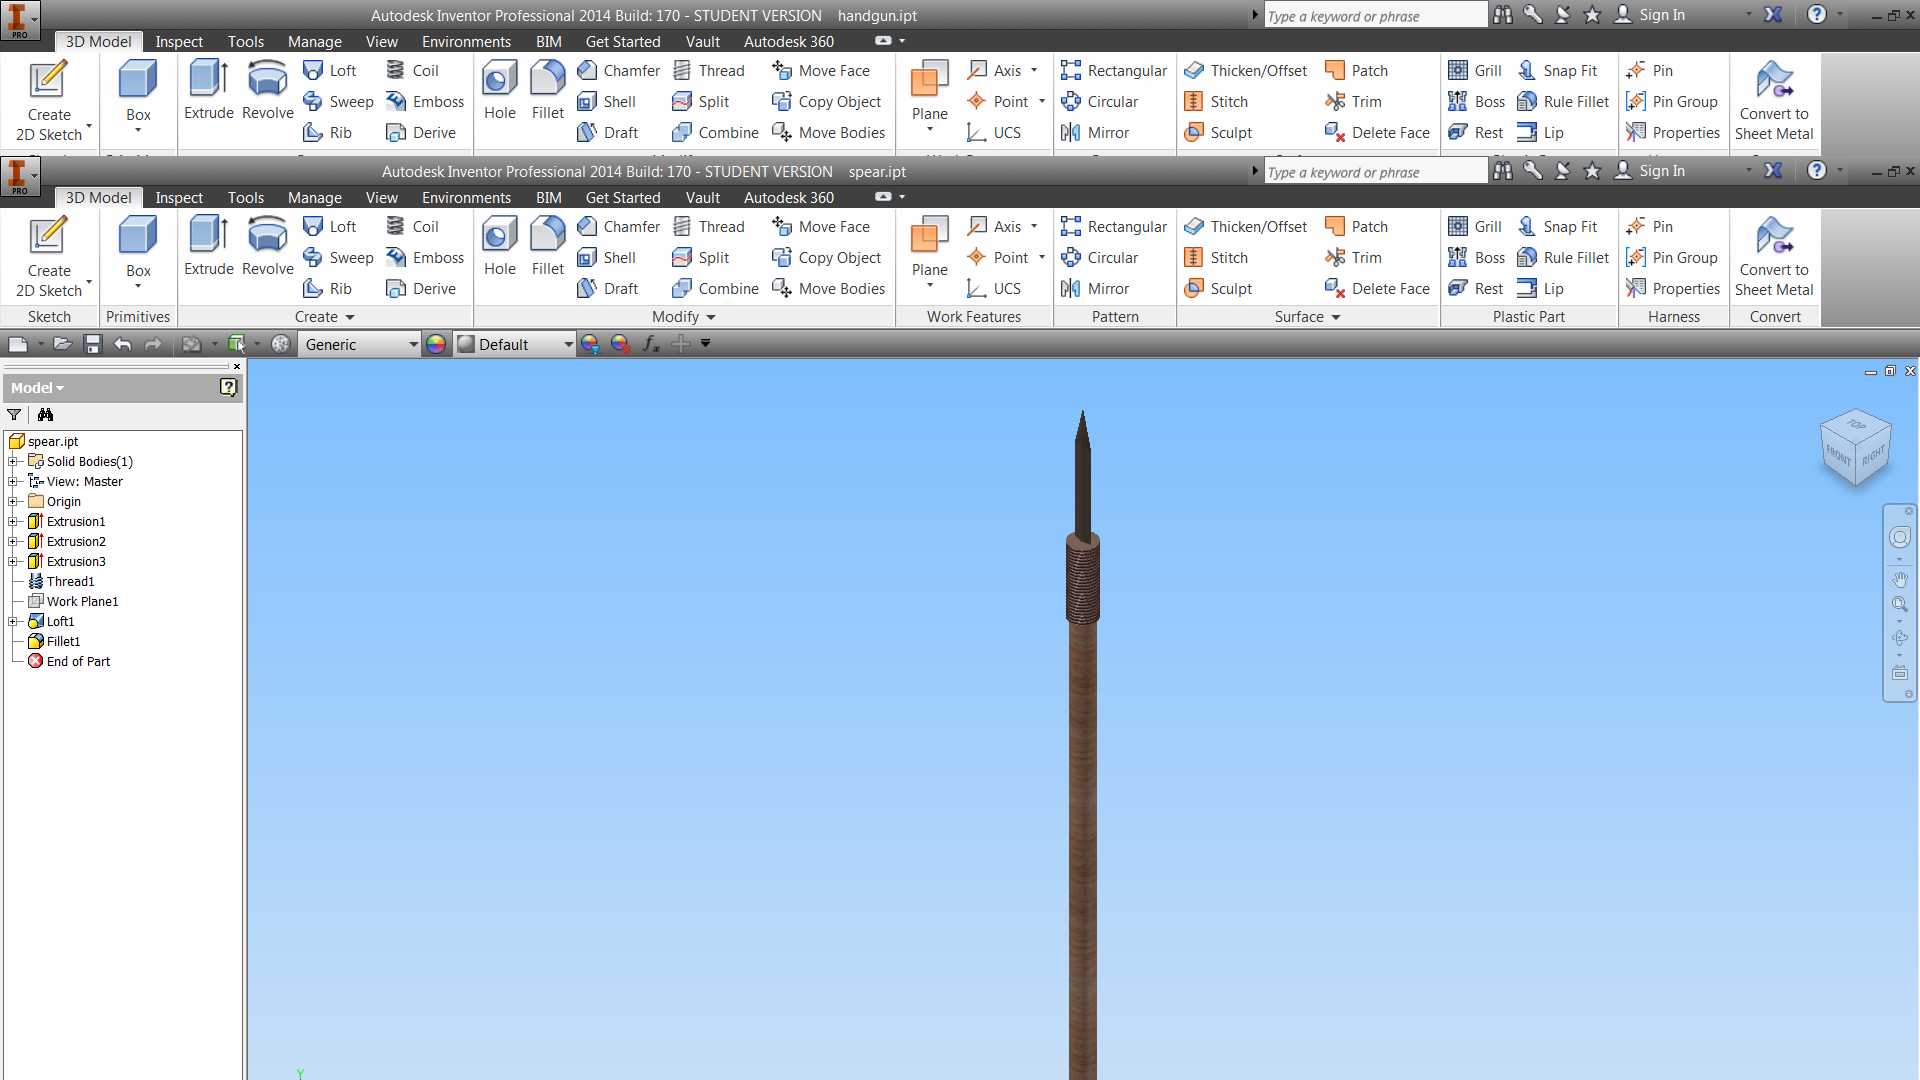Click the Pan tool in navigation bar
The image size is (1920, 1080).
tap(1900, 580)
